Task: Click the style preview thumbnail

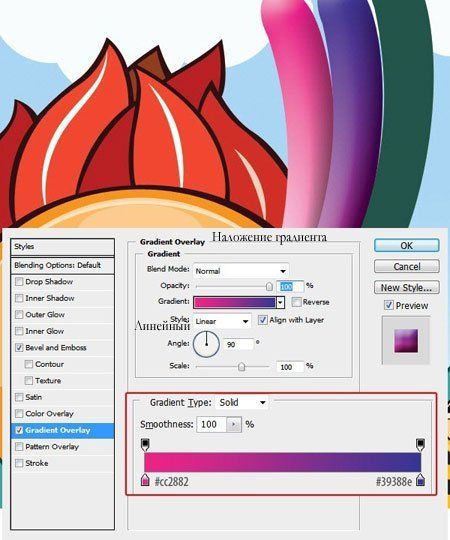Action: 406,341
